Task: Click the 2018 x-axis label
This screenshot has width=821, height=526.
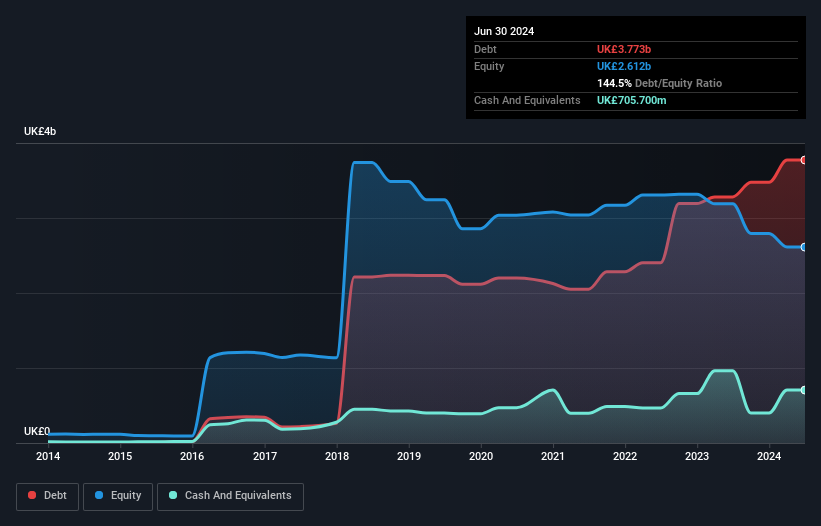Action: click(337, 456)
